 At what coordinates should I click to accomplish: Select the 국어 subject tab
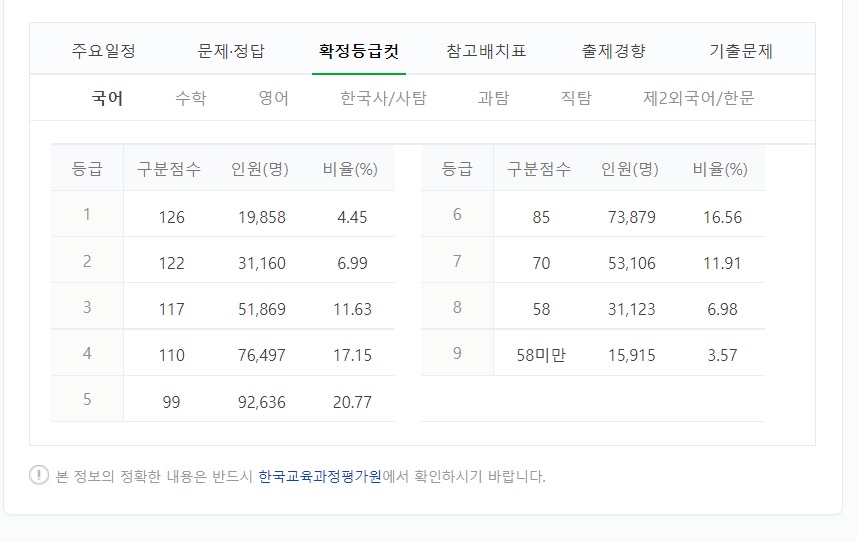(x=107, y=98)
